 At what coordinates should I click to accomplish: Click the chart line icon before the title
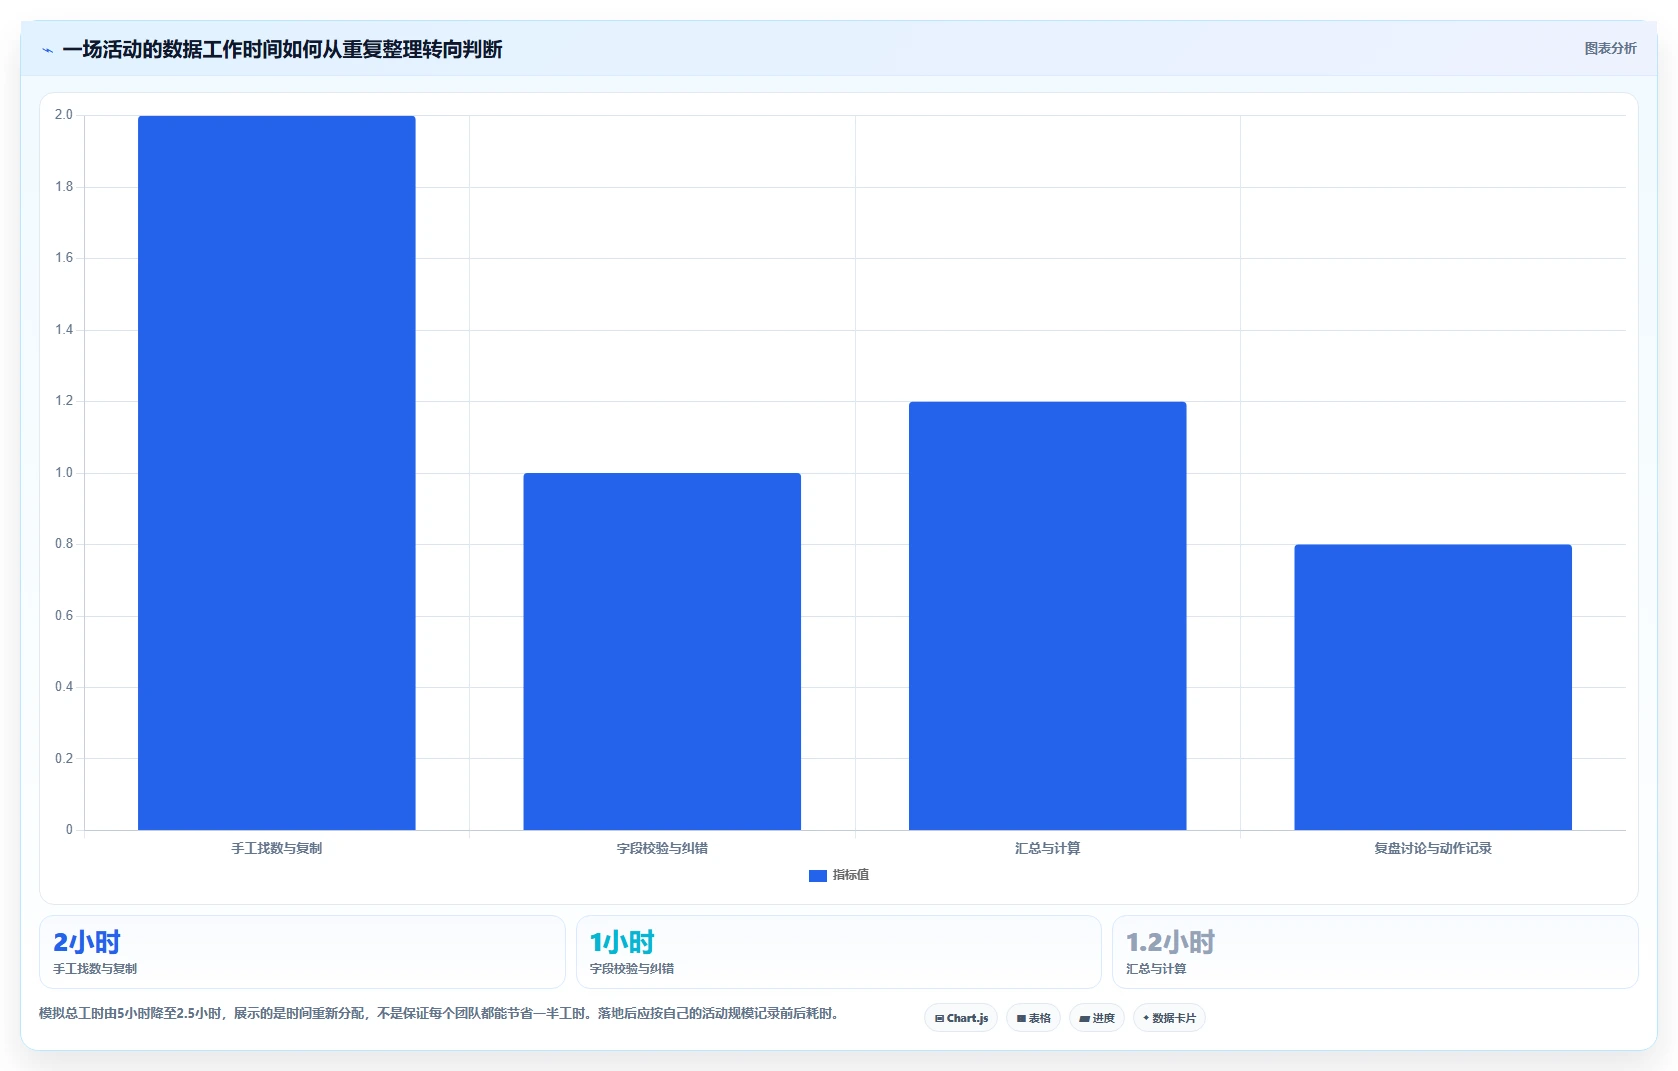click(47, 50)
